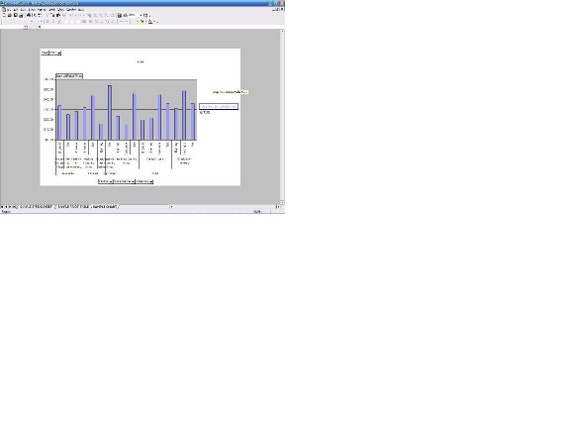Select the tallest bar in the chart
570x428 pixels.
110,112
